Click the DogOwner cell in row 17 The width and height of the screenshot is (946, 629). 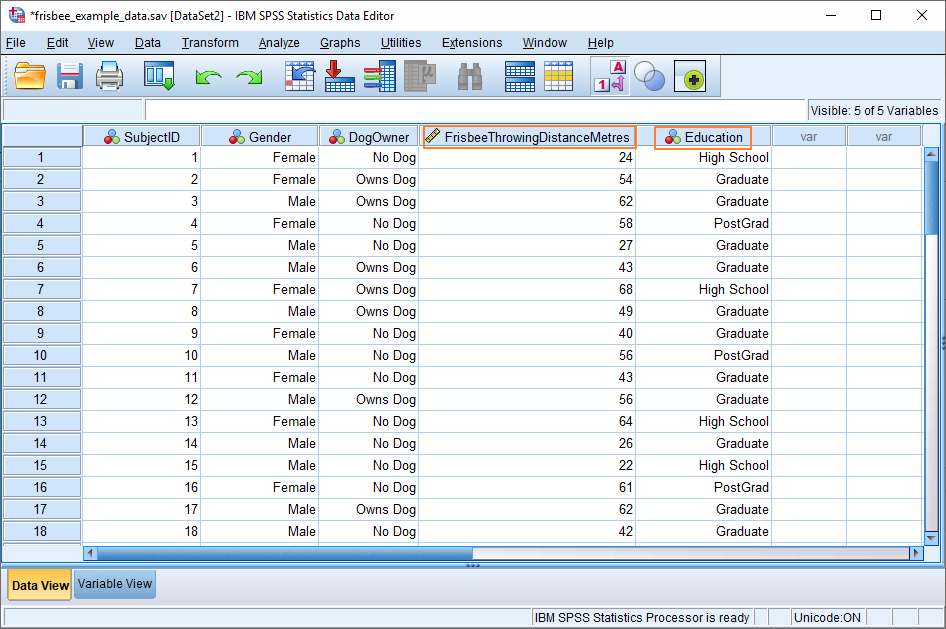coord(369,510)
